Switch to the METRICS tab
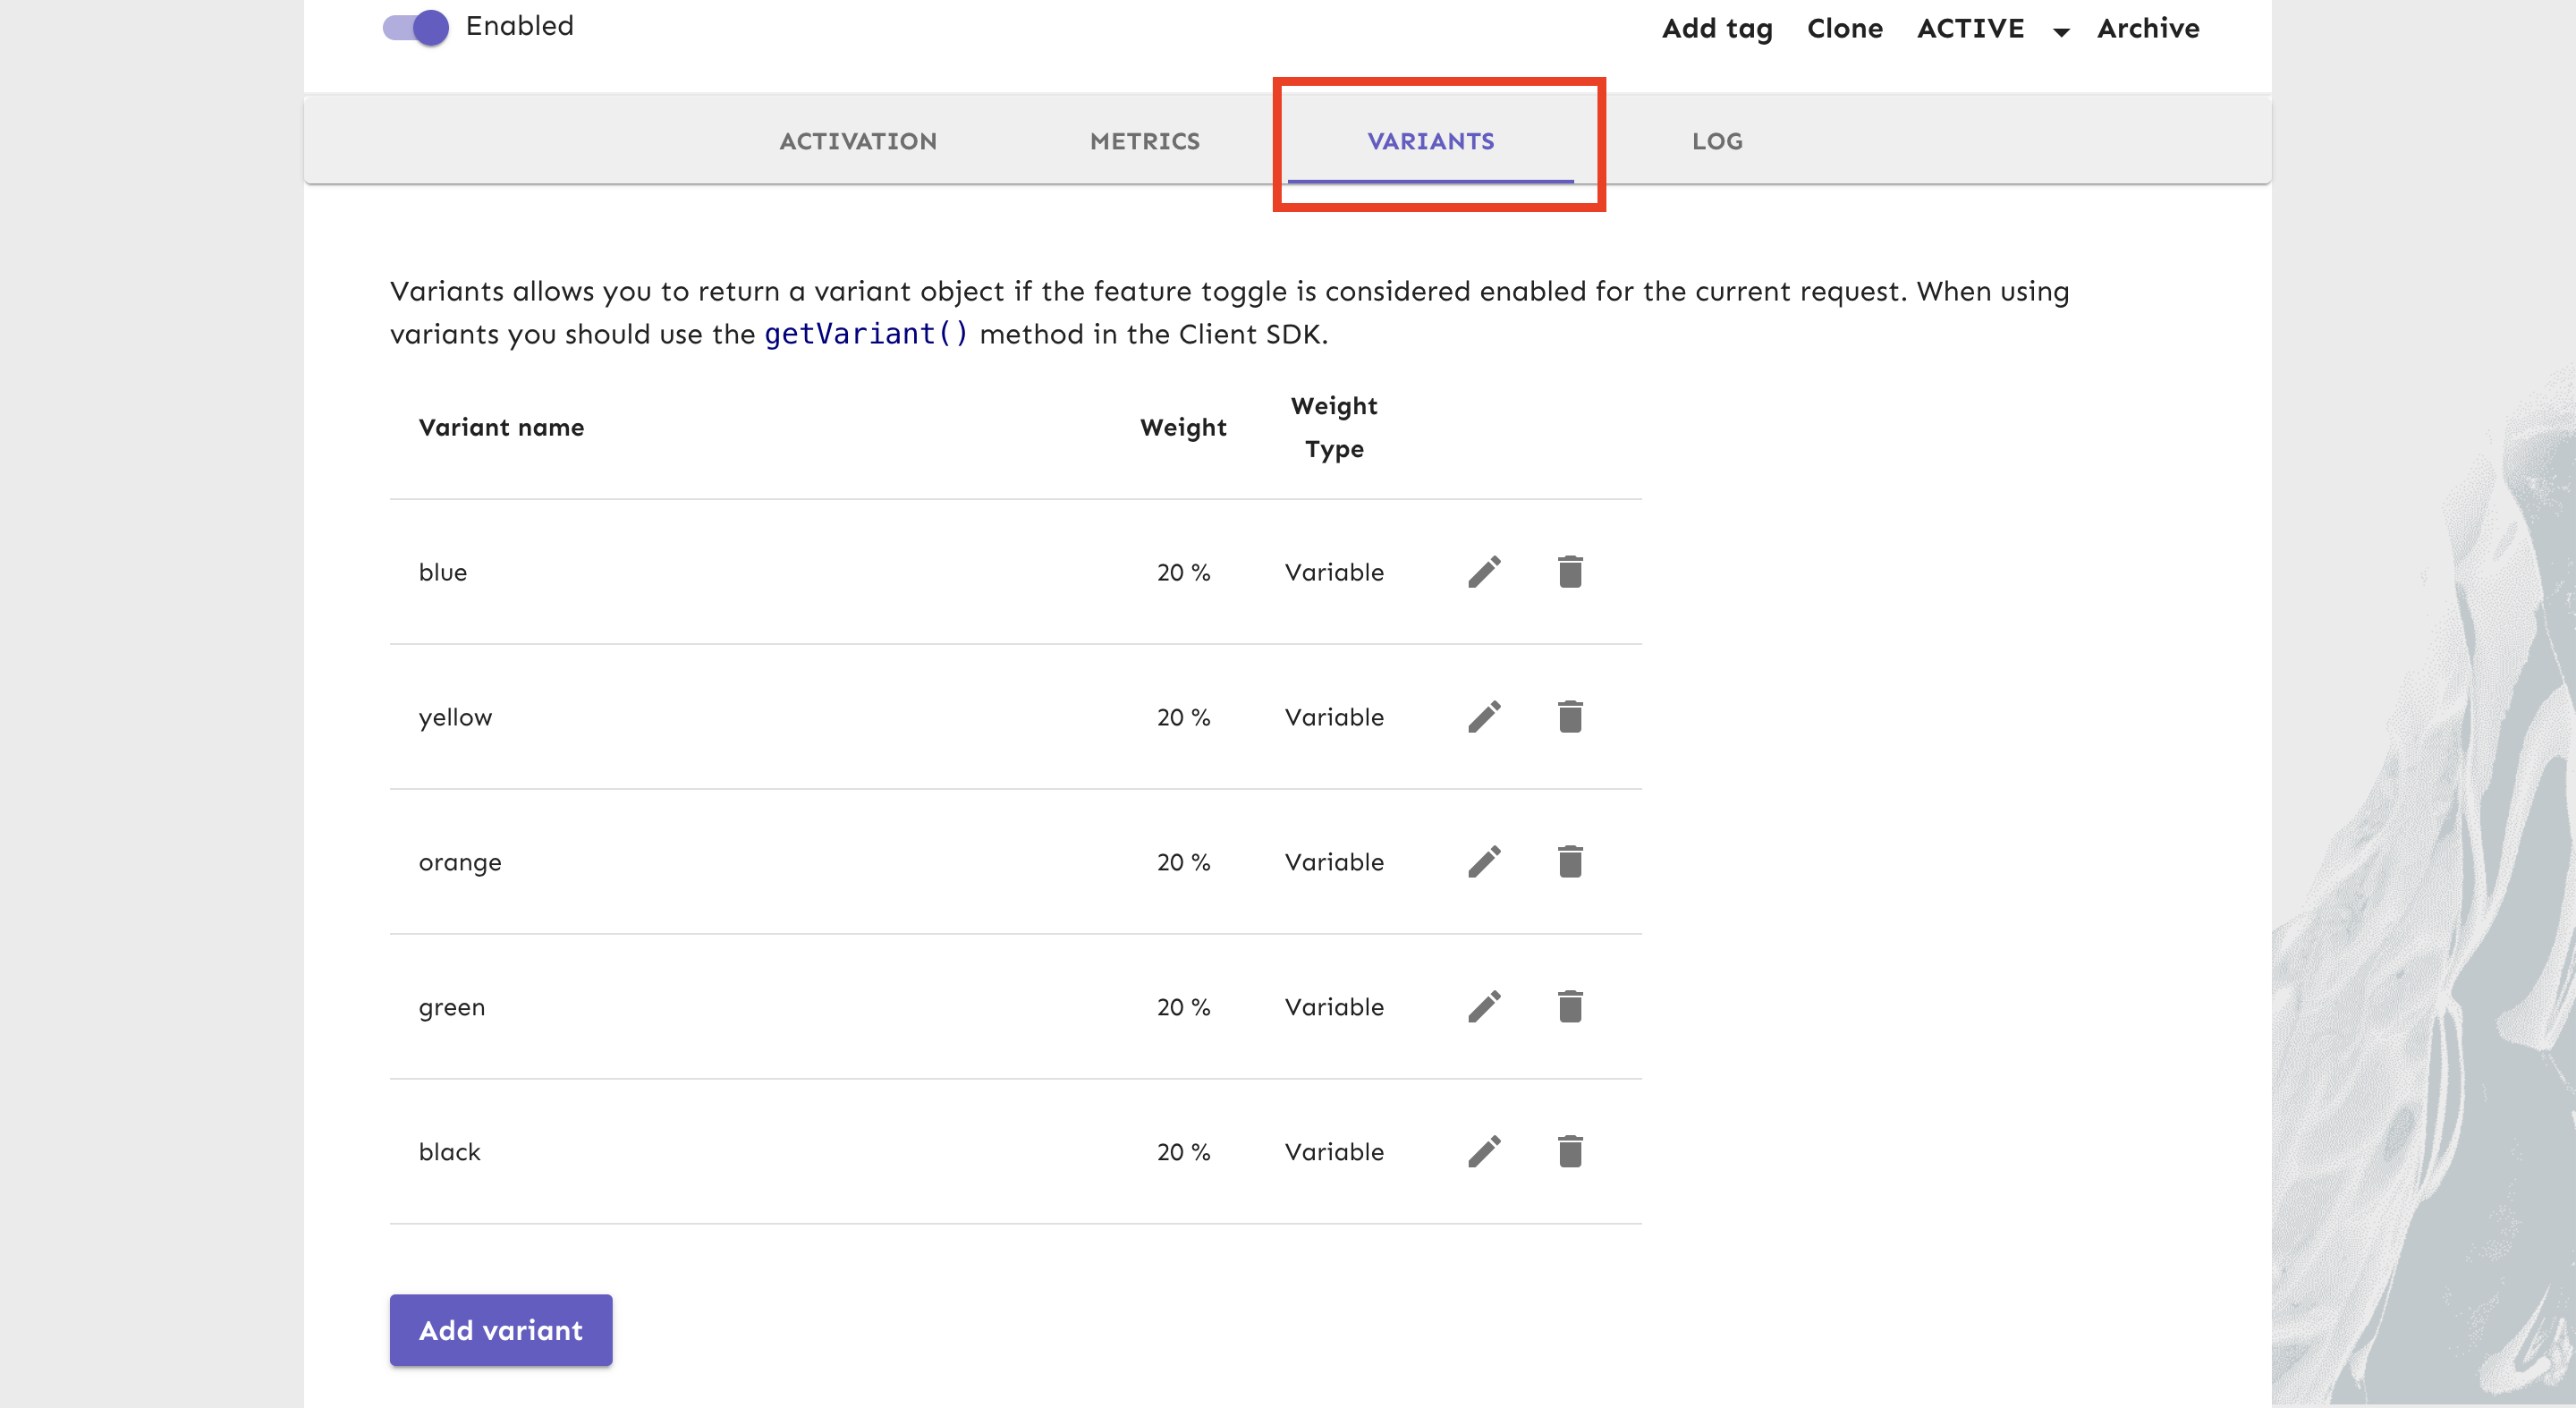Image resolution: width=2576 pixels, height=1408 pixels. click(1145, 141)
